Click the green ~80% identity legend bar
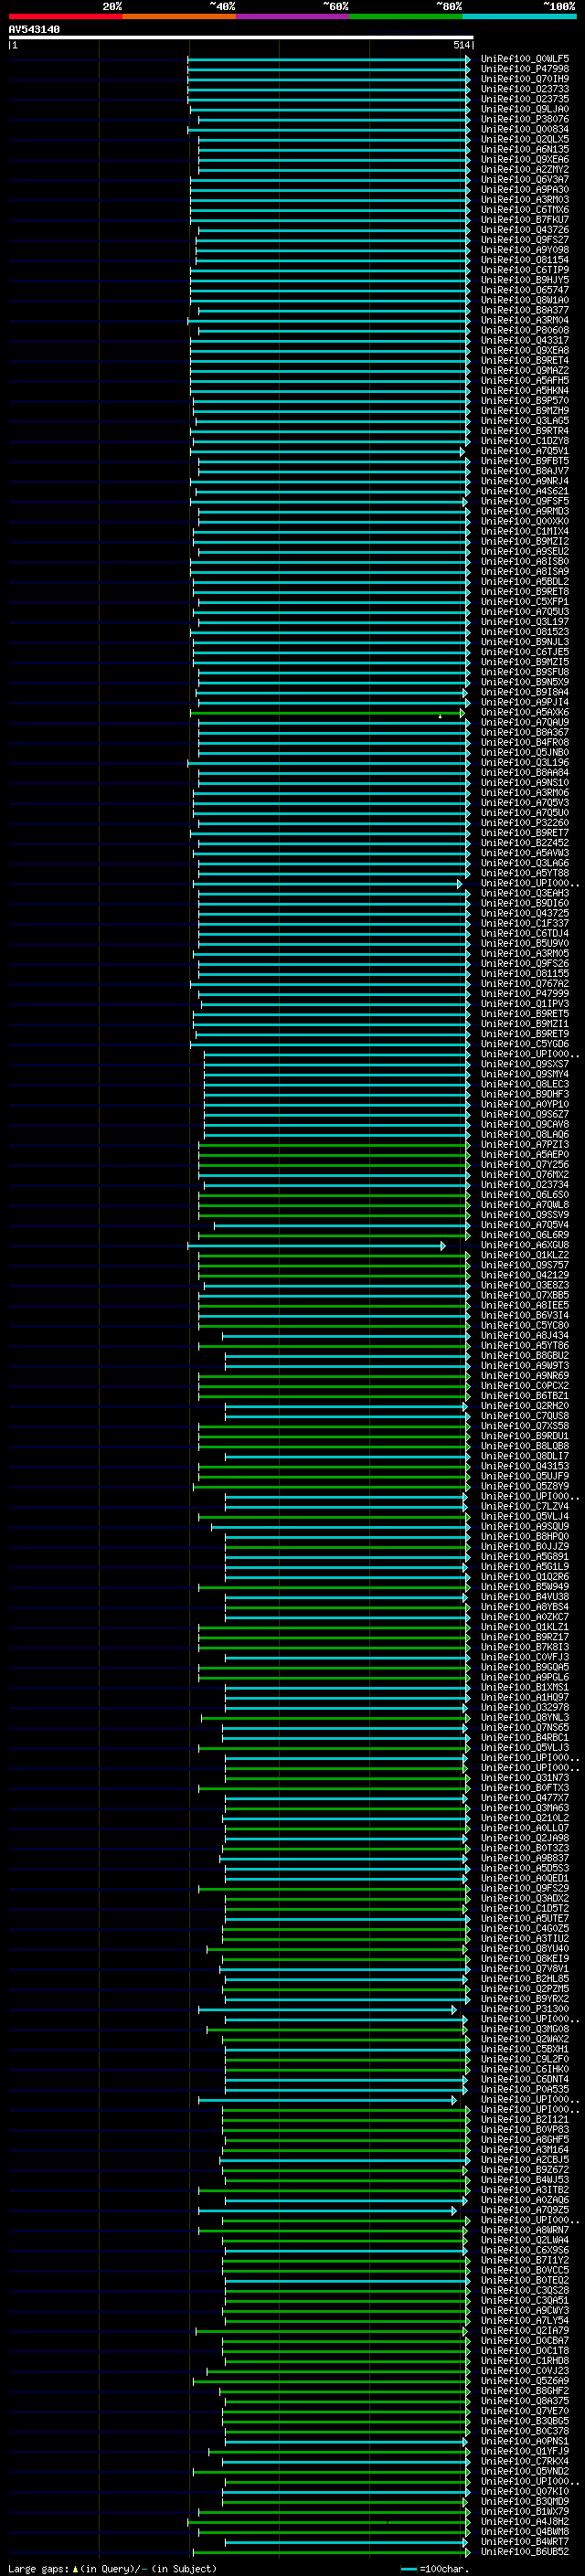The image size is (585, 2576). pyautogui.click(x=406, y=16)
